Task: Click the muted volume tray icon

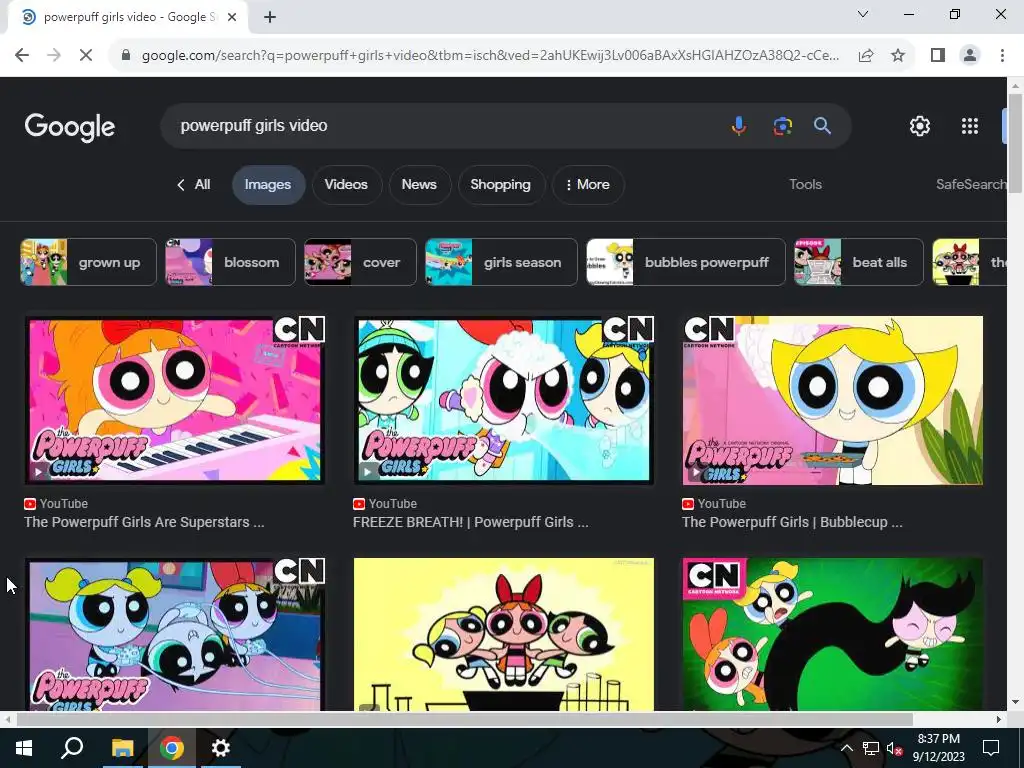Action: [895, 748]
